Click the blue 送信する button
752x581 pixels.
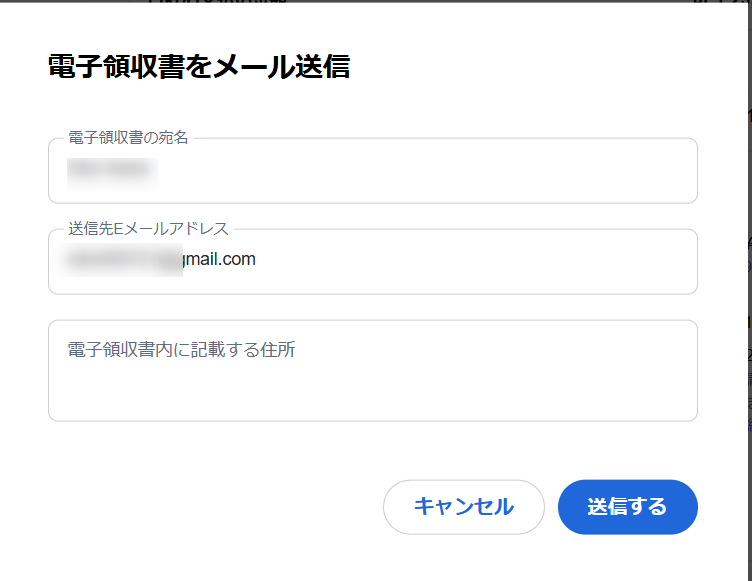tap(627, 507)
